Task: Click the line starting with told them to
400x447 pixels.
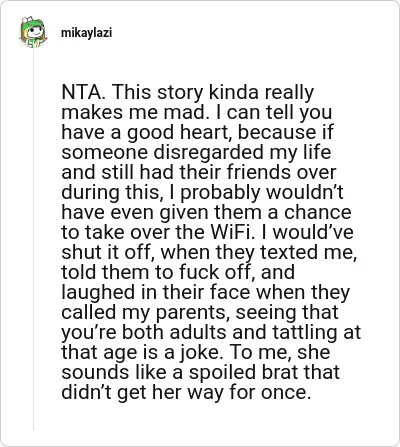Action: [178, 272]
